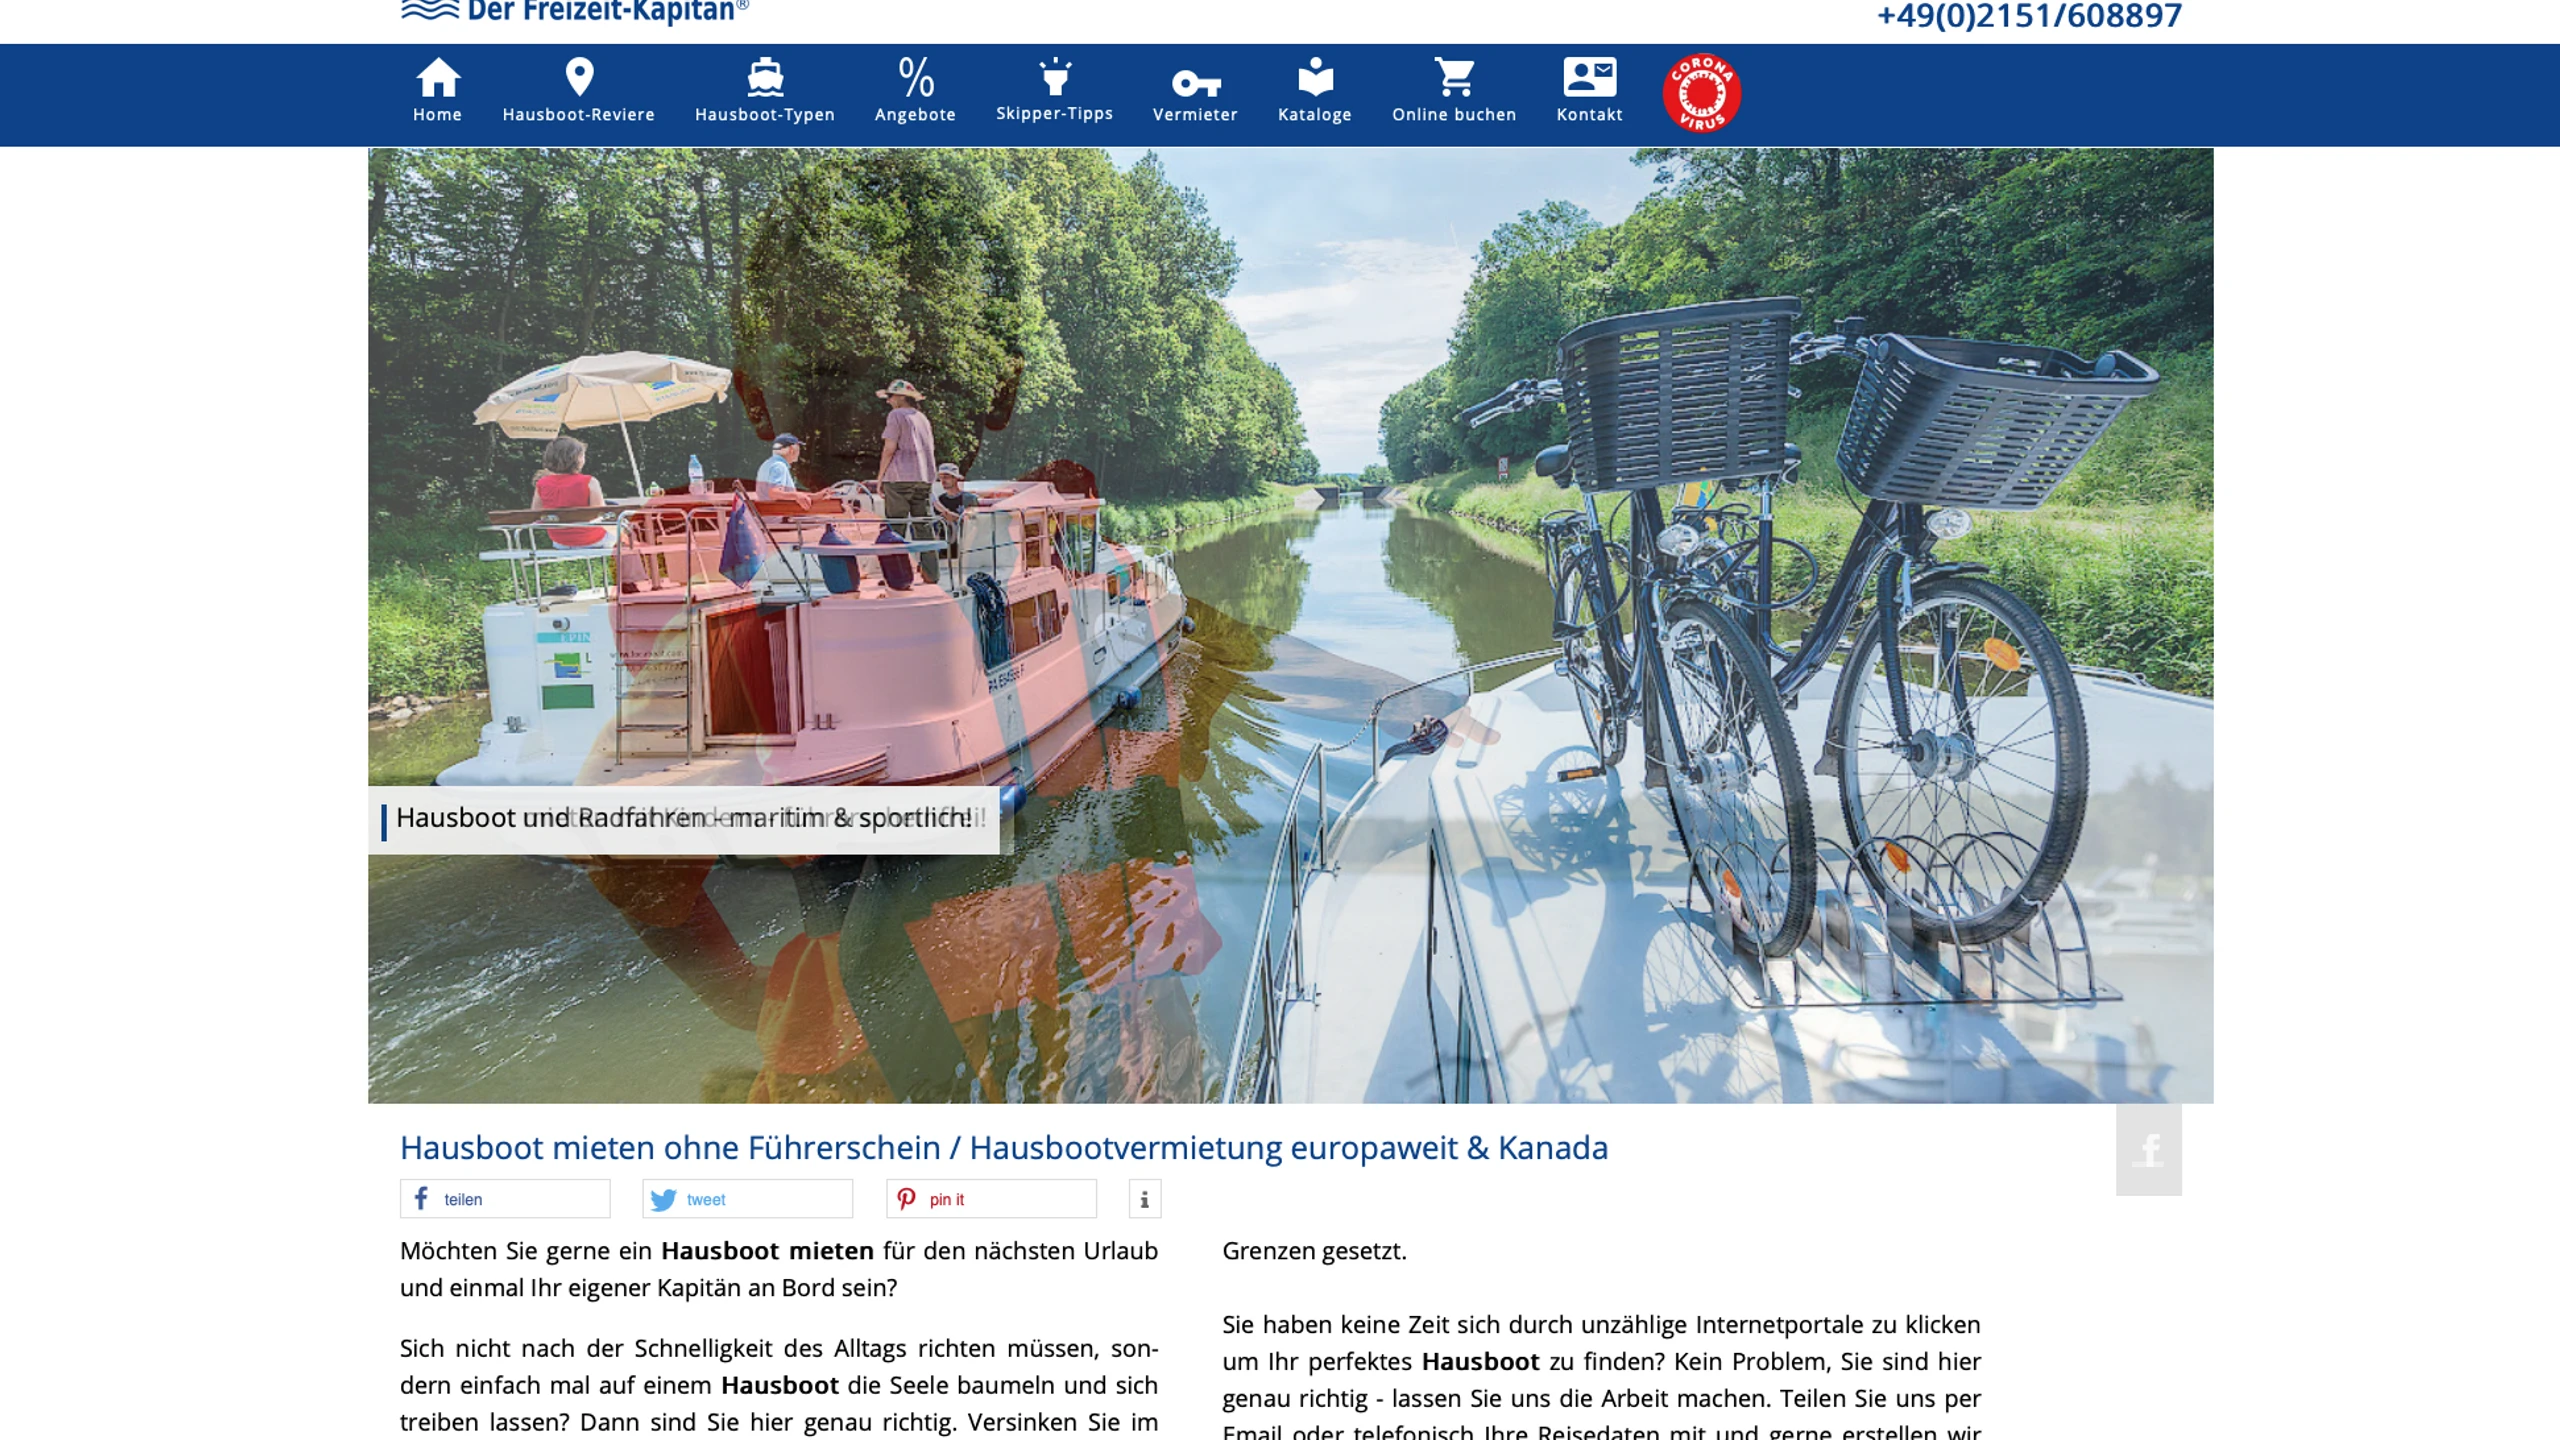The height and width of the screenshot is (1440, 2560).
Task: Click the phone number +49(0)2151/608897
Action: (x=2029, y=16)
